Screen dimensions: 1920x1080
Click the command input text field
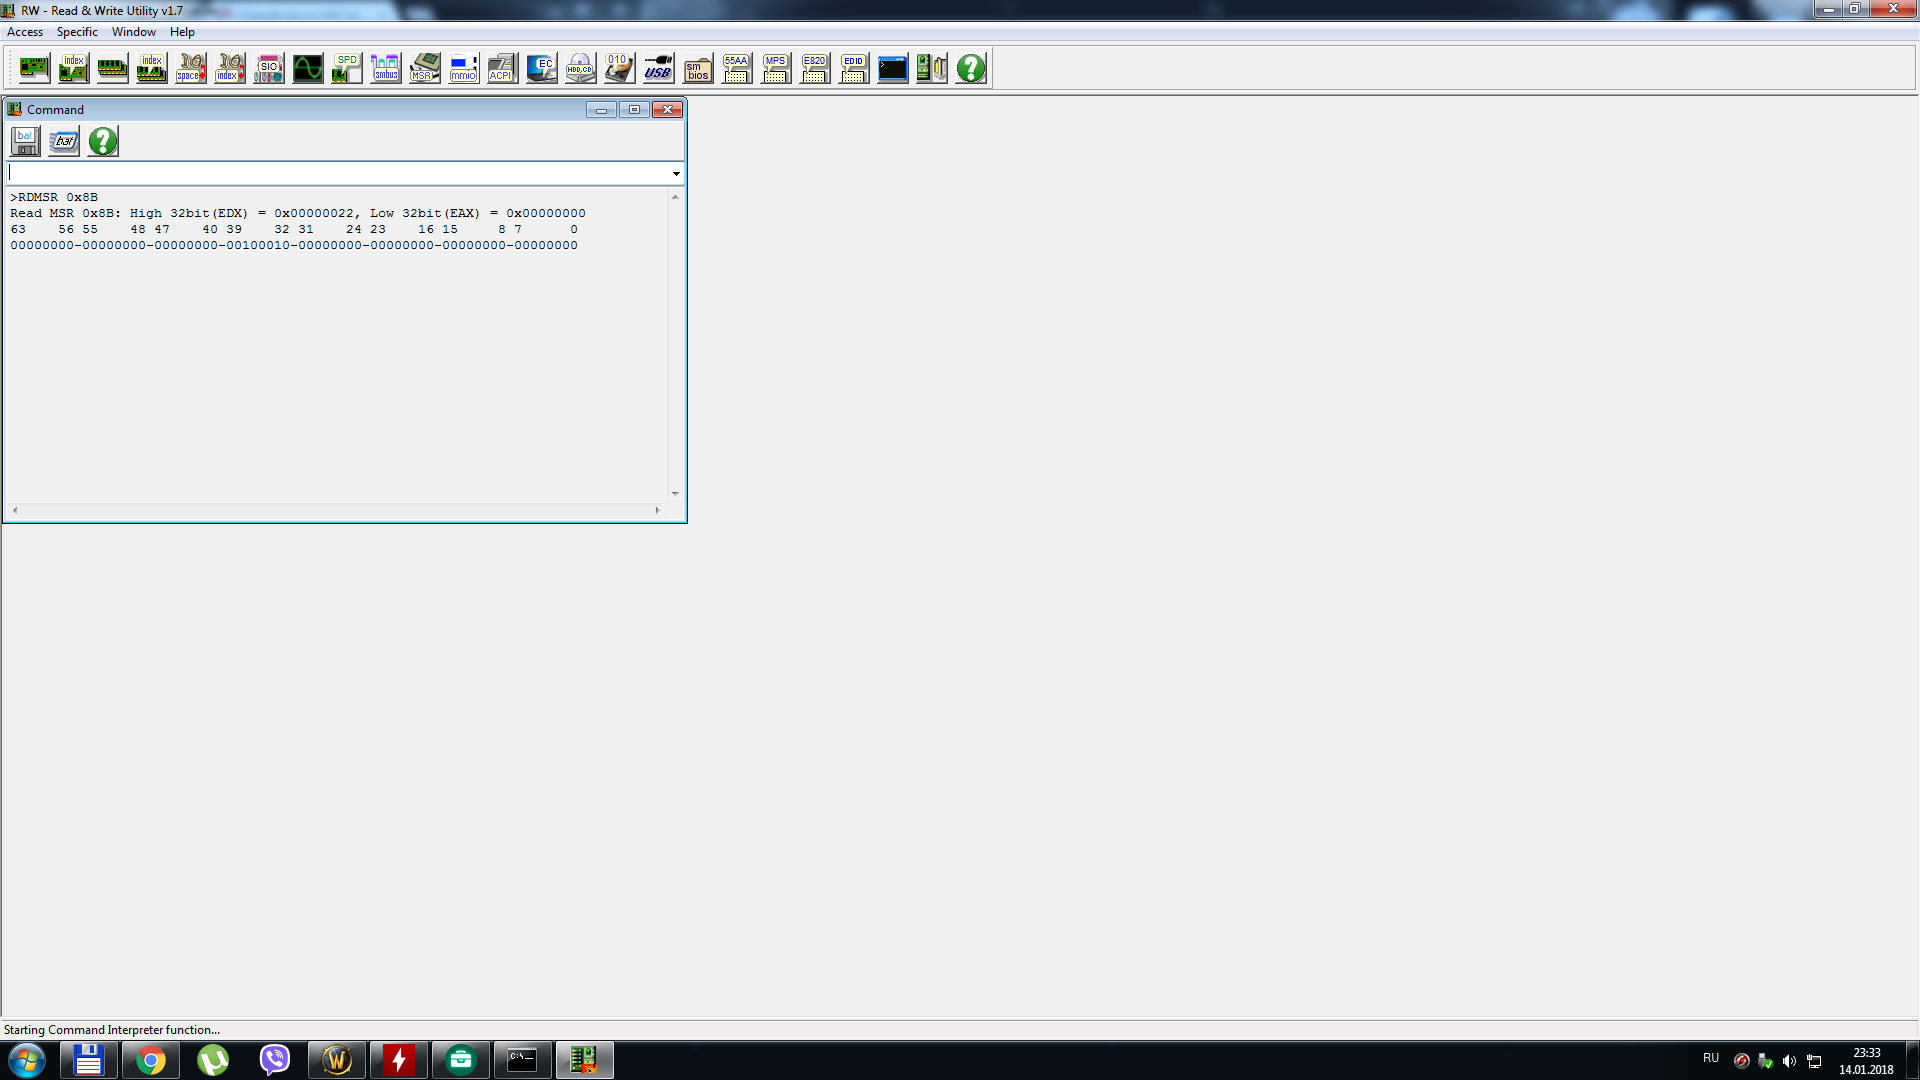pyautogui.click(x=338, y=174)
